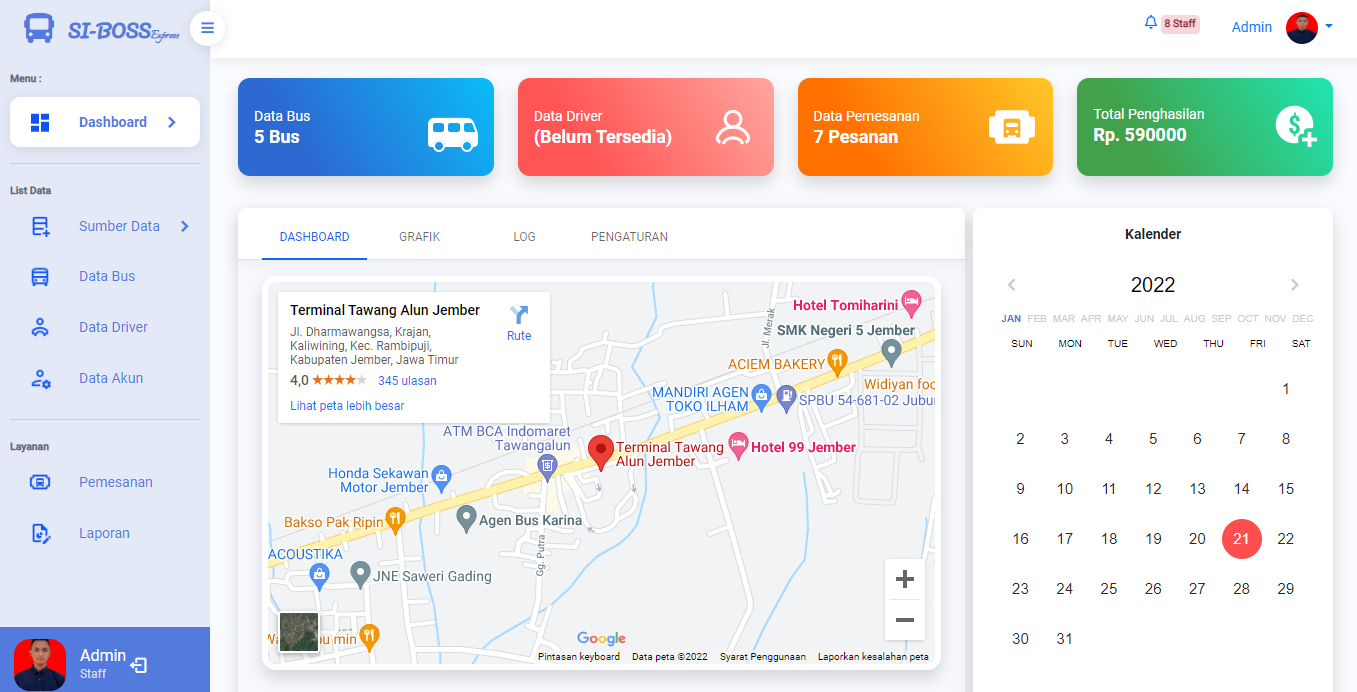Viewport: 1357px width, 692px height.
Task: Click the money icon on Total Penghasilan card
Action: (1295, 127)
